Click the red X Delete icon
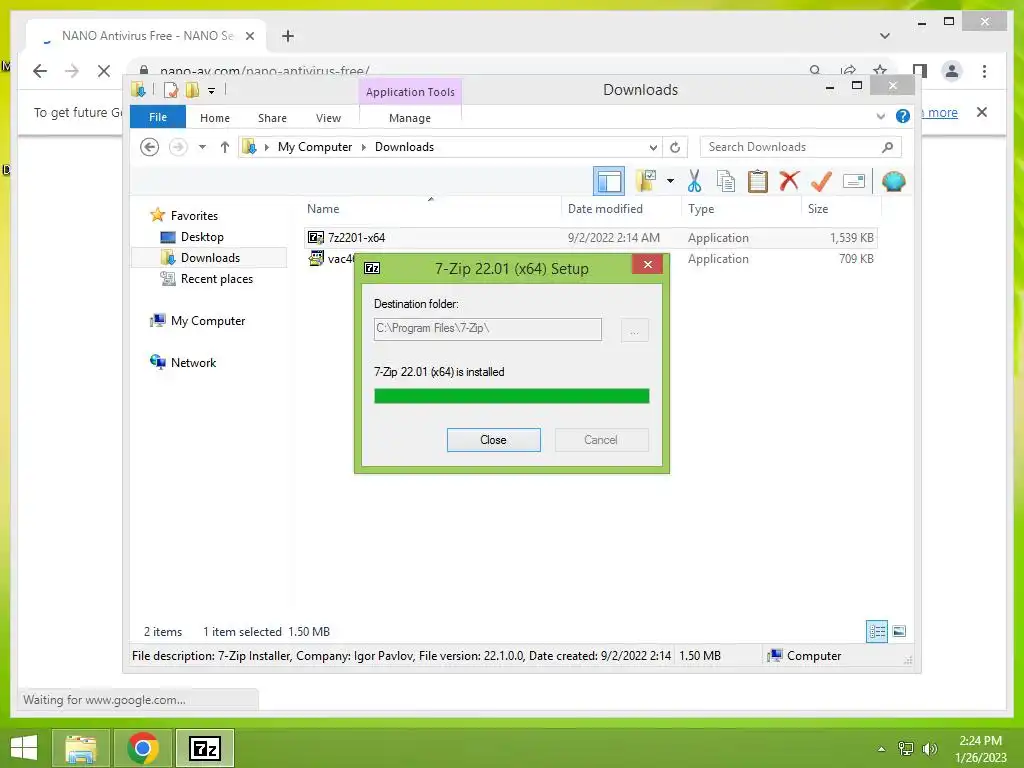This screenshot has height=768, width=1024. [789, 180]
